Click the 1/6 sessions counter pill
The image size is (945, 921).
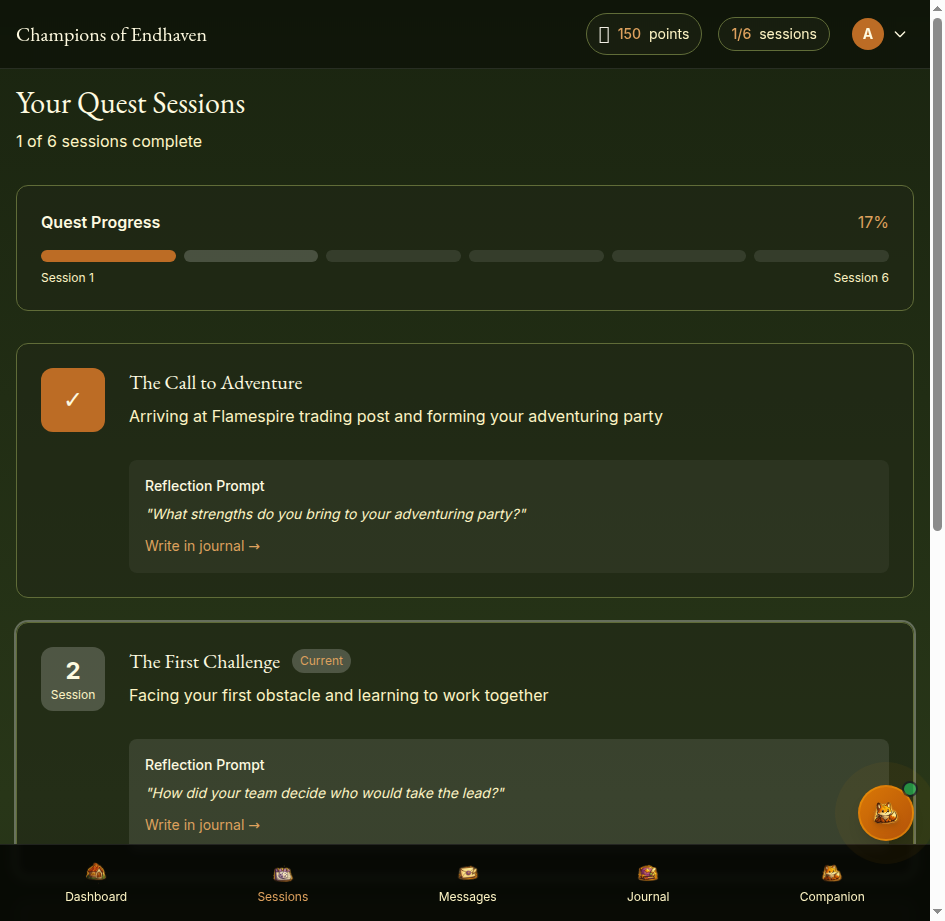click(773, 34)
